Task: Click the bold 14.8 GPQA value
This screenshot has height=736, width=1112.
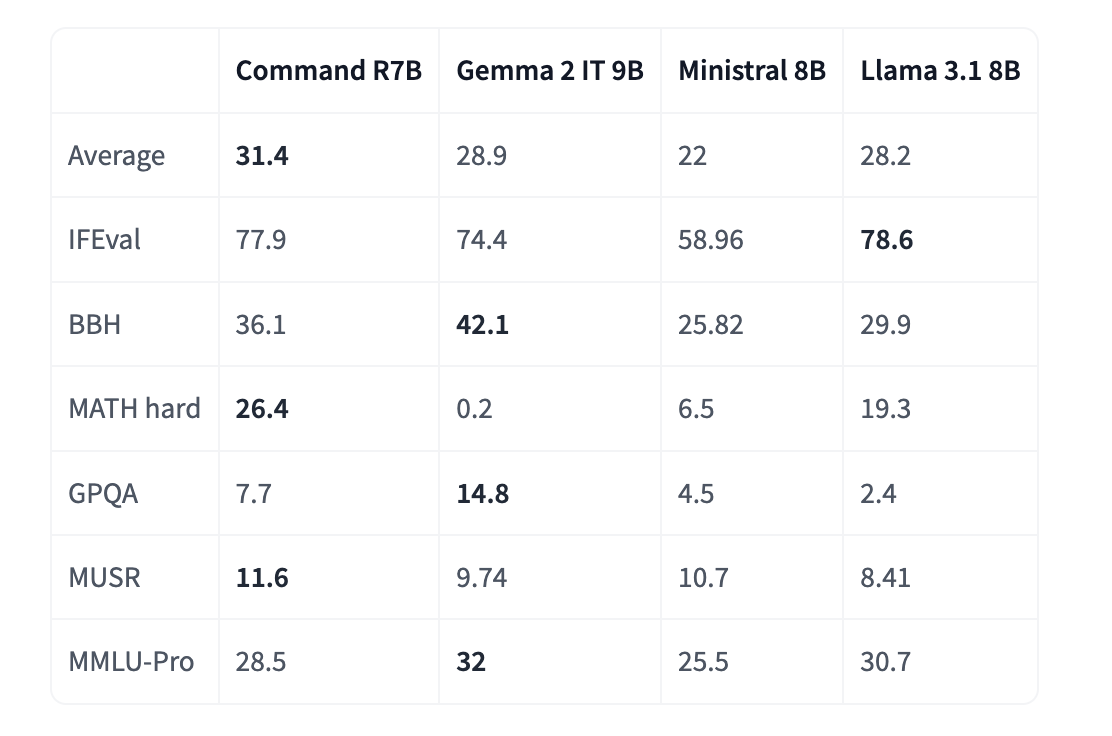Action: [483, 493]
